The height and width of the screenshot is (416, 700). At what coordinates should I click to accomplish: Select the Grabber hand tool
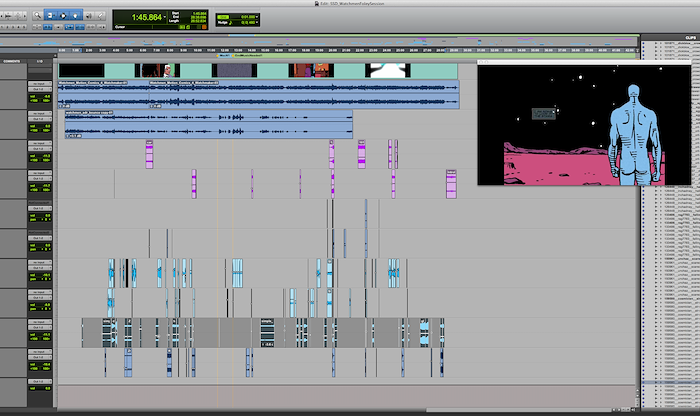click(75, 16)
